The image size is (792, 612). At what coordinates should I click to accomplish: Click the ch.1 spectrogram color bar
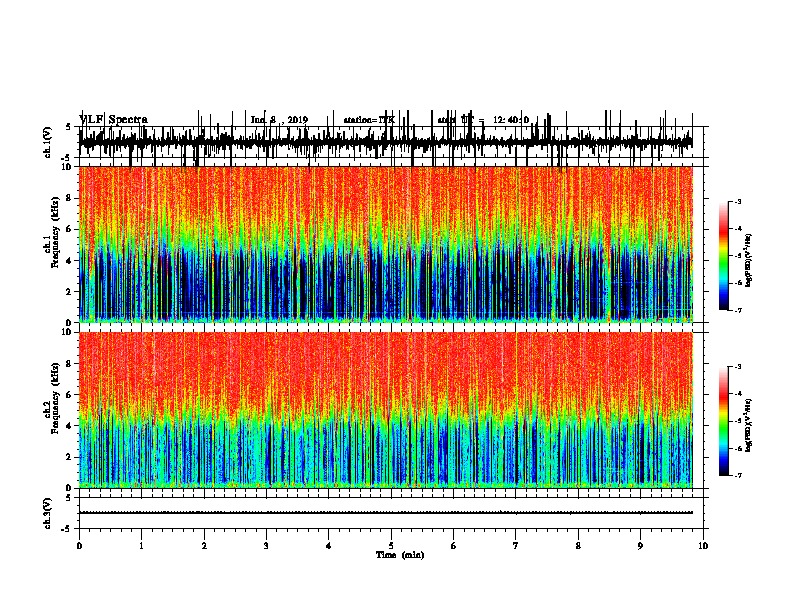(x=723, y=256)
